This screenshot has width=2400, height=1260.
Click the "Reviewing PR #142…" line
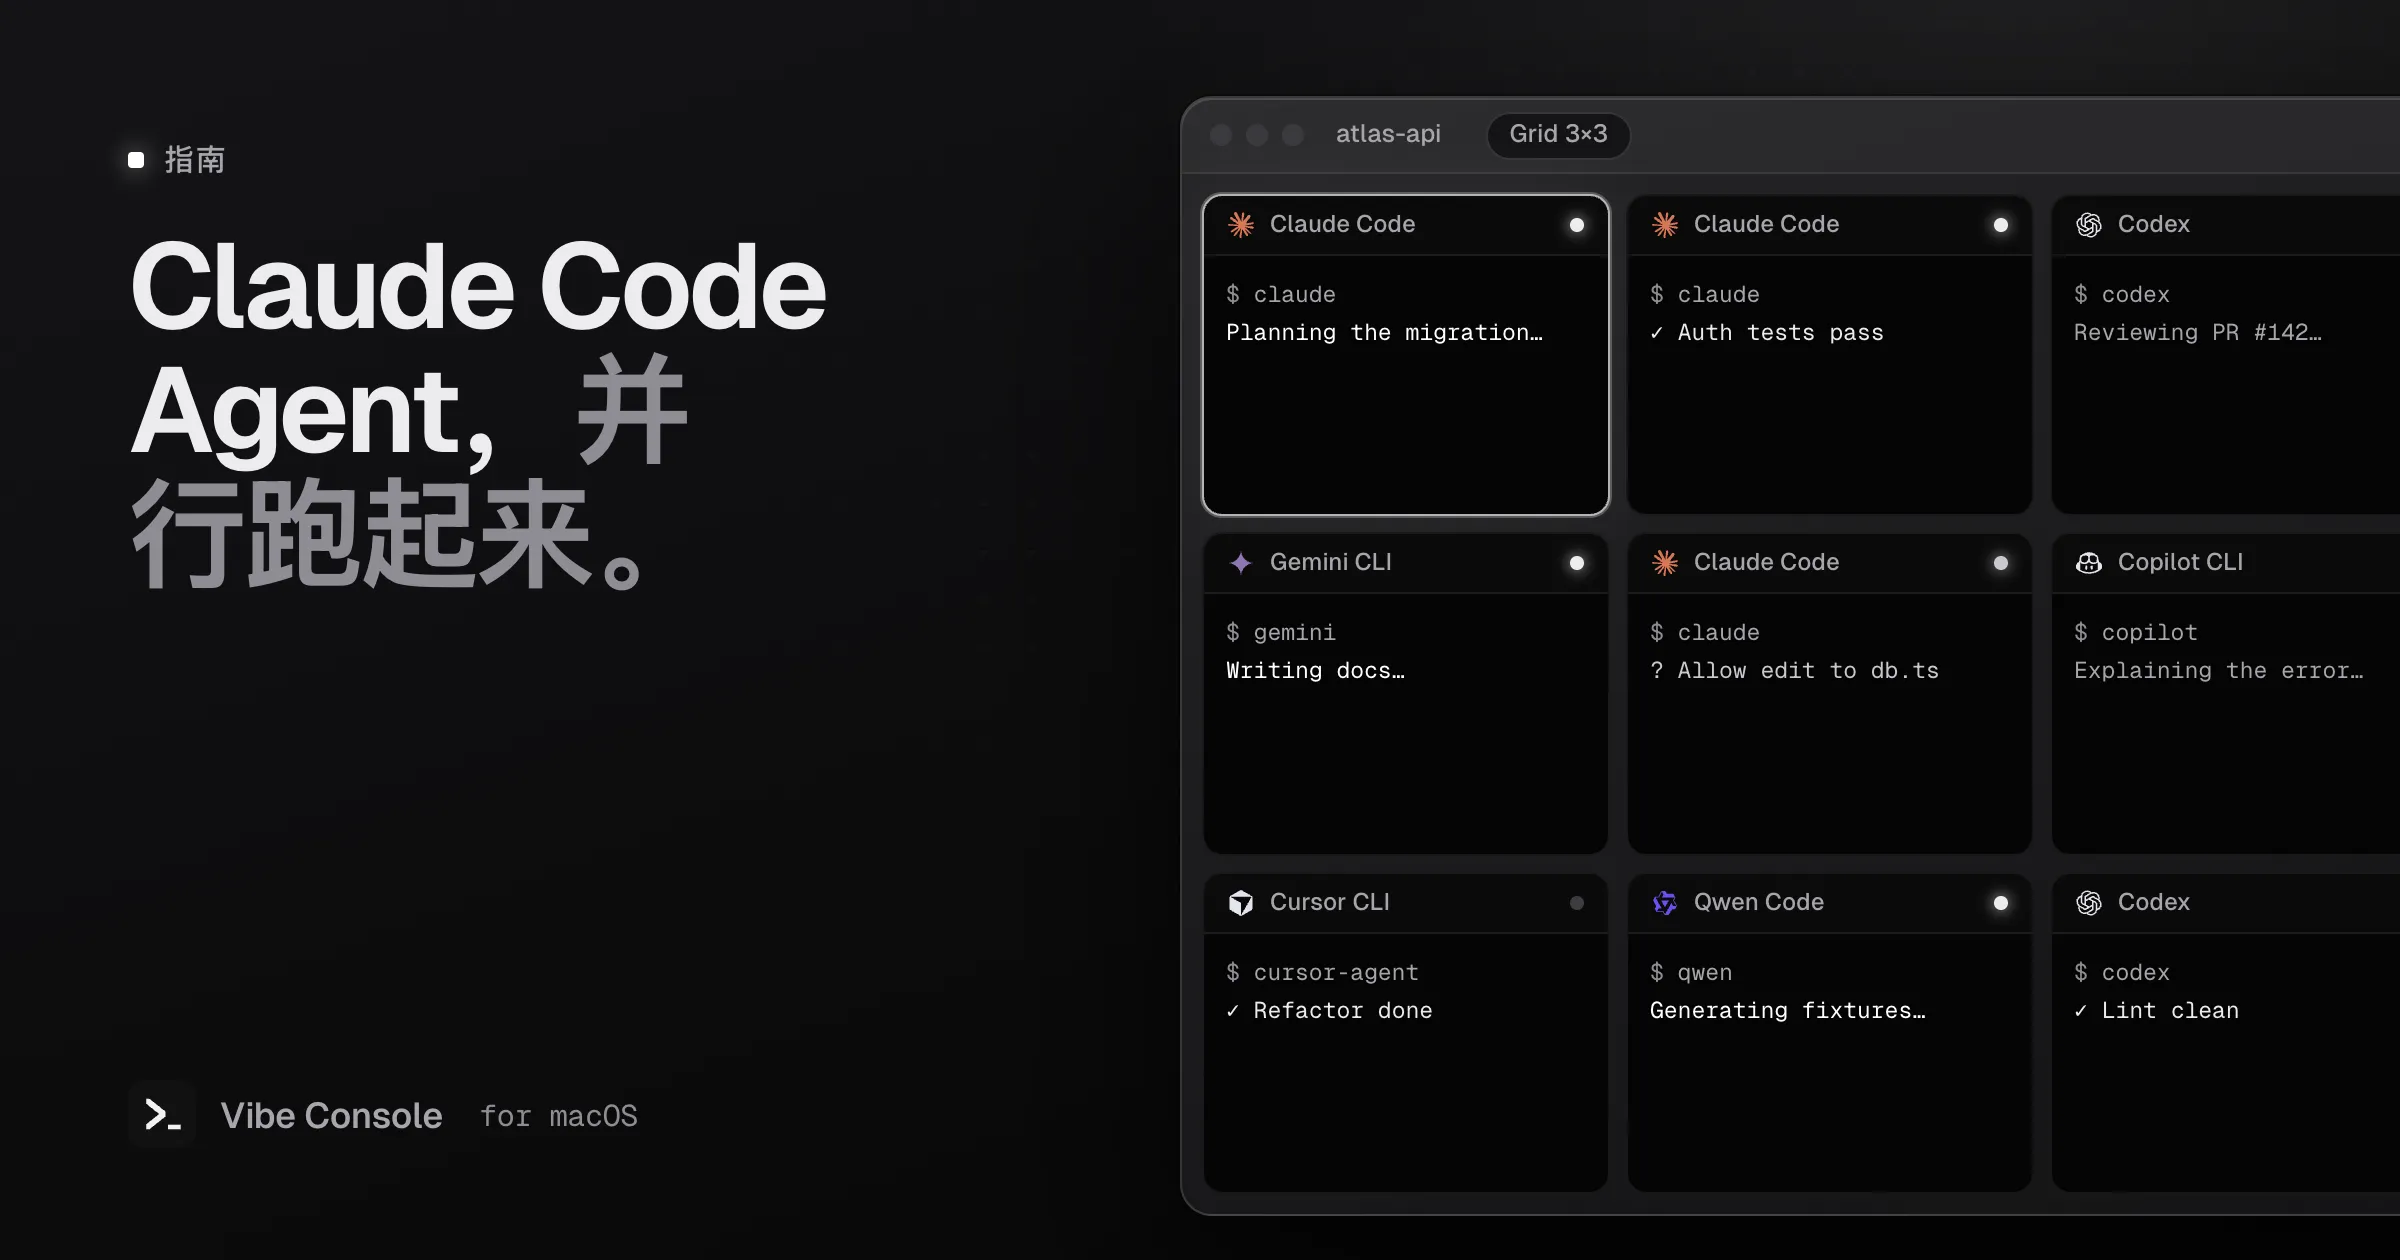pos(2198,333)
